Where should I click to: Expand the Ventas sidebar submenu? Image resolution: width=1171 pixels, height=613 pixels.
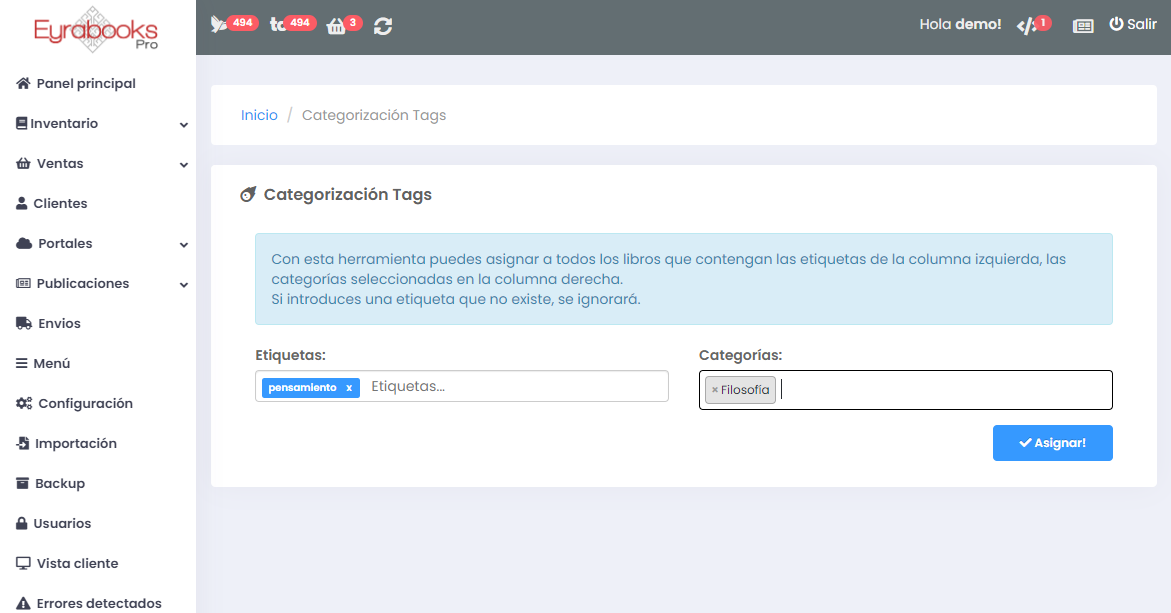click(x=98, y=164)
